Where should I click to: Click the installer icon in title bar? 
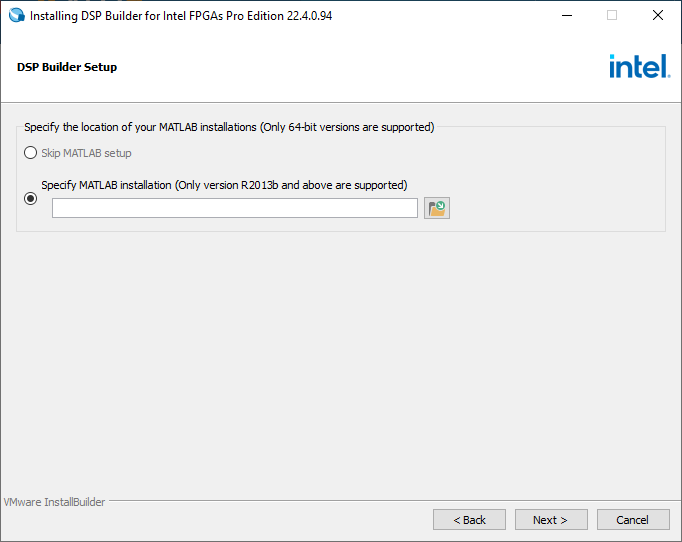point(16,16)
